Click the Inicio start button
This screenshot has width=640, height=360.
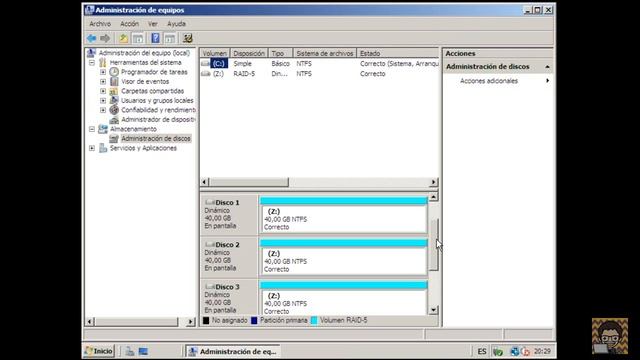(99, 351)
